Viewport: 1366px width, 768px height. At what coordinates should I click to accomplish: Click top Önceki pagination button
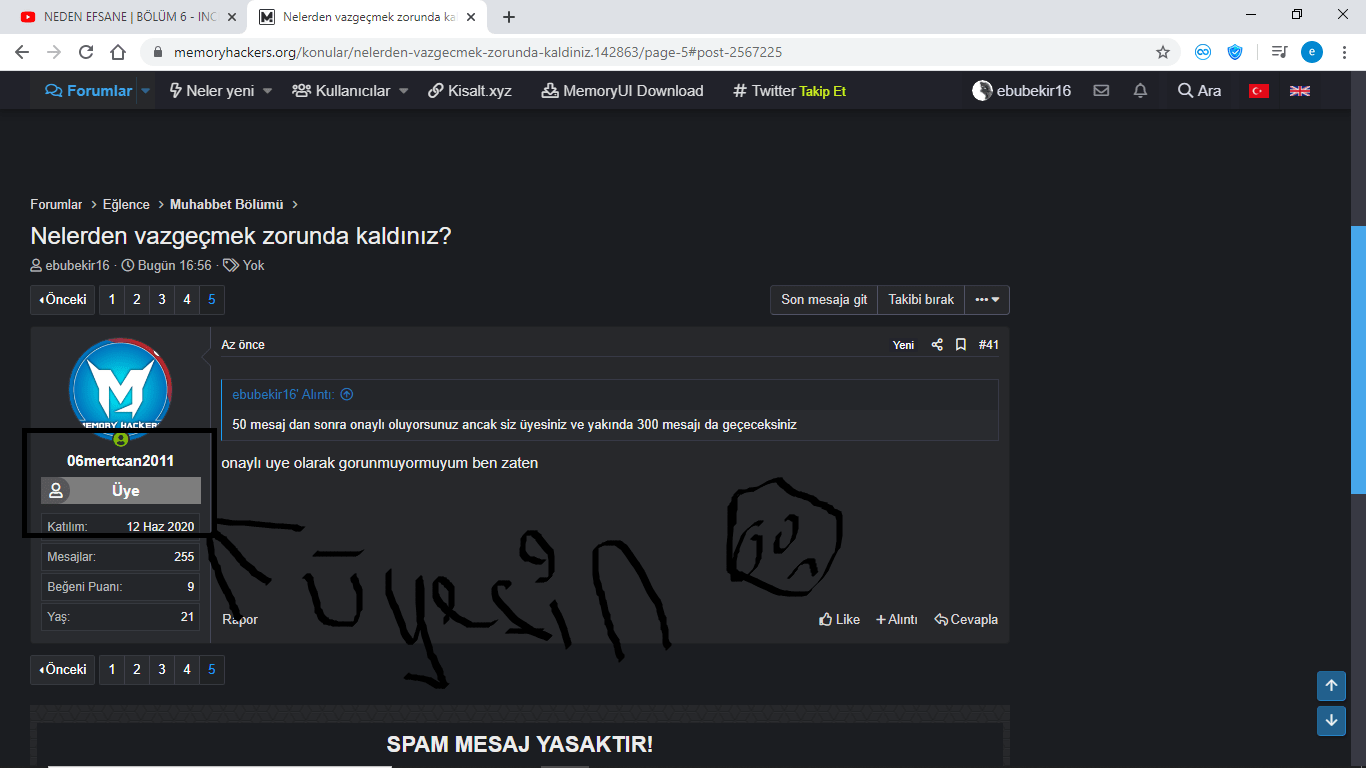click(63, 300)
